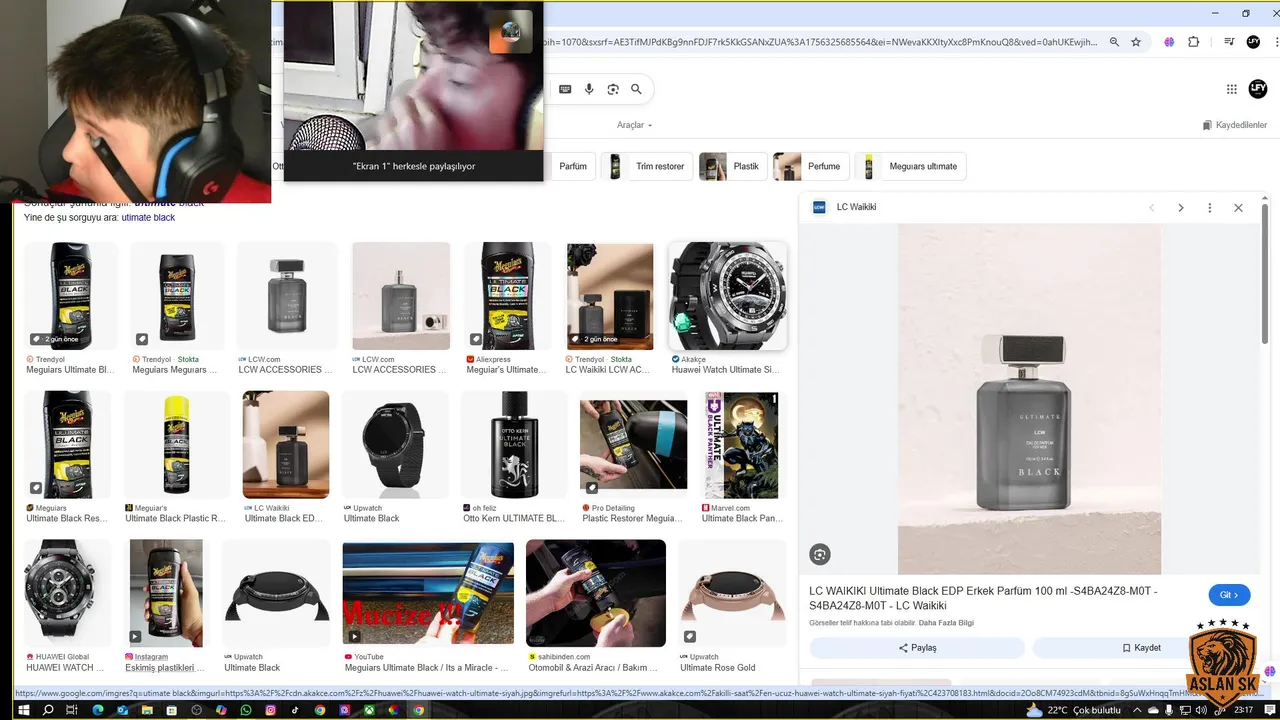The height and width of the screenshot is (720, 1280).
Task: Open Kaydedilenler saved items
Action: click(1234, 125)
